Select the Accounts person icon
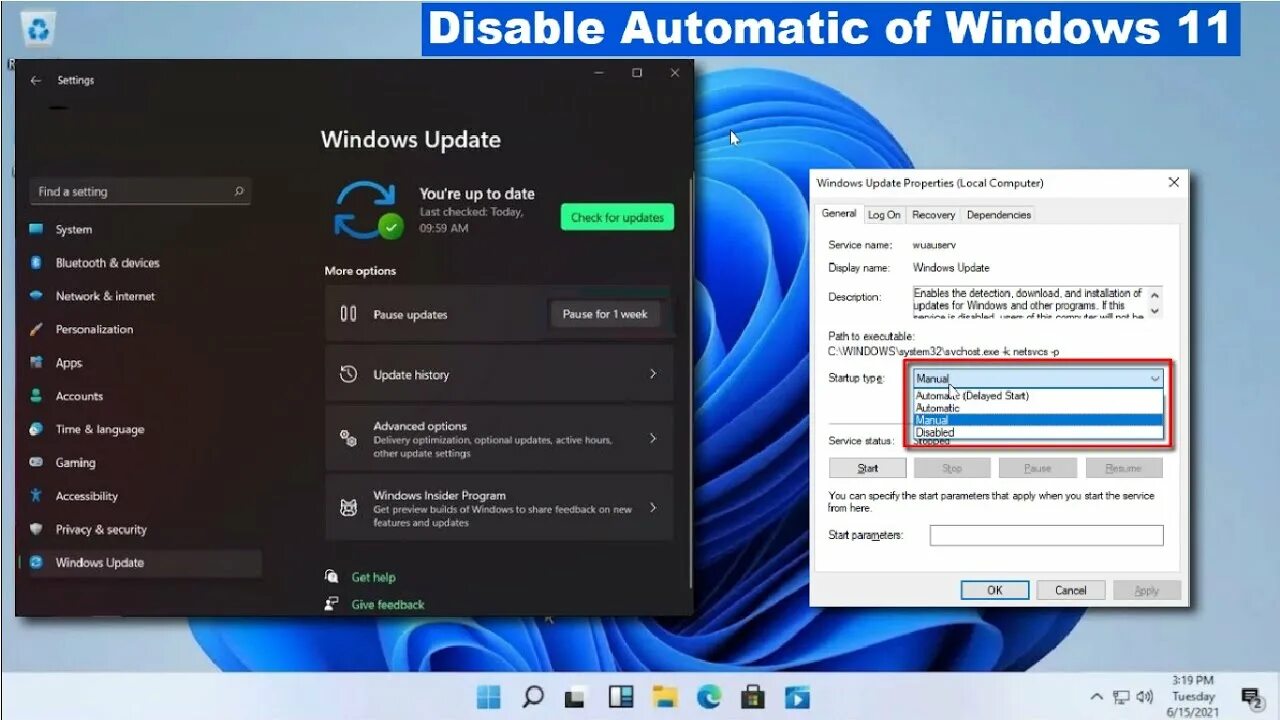The width and height of the screenshot is (1280, 720). click(x=36, y=396)
